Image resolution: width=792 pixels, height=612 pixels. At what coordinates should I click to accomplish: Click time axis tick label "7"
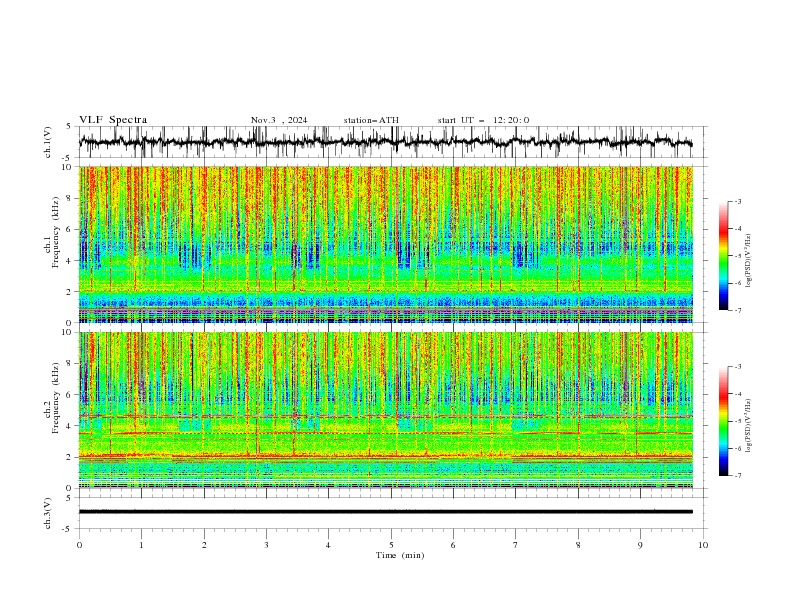516,545
